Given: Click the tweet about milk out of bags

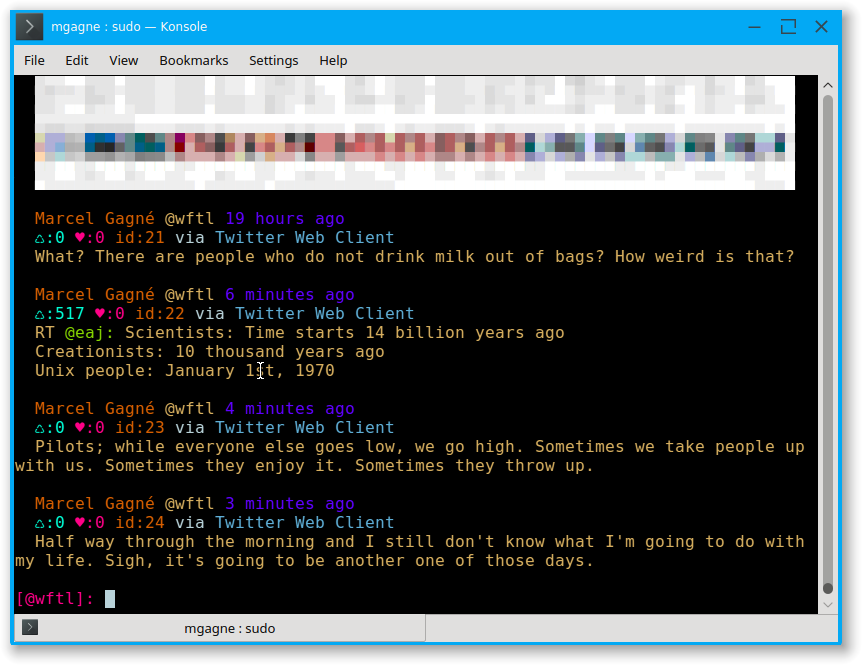Looking at the screenshot, I should [x=415, y=257].
